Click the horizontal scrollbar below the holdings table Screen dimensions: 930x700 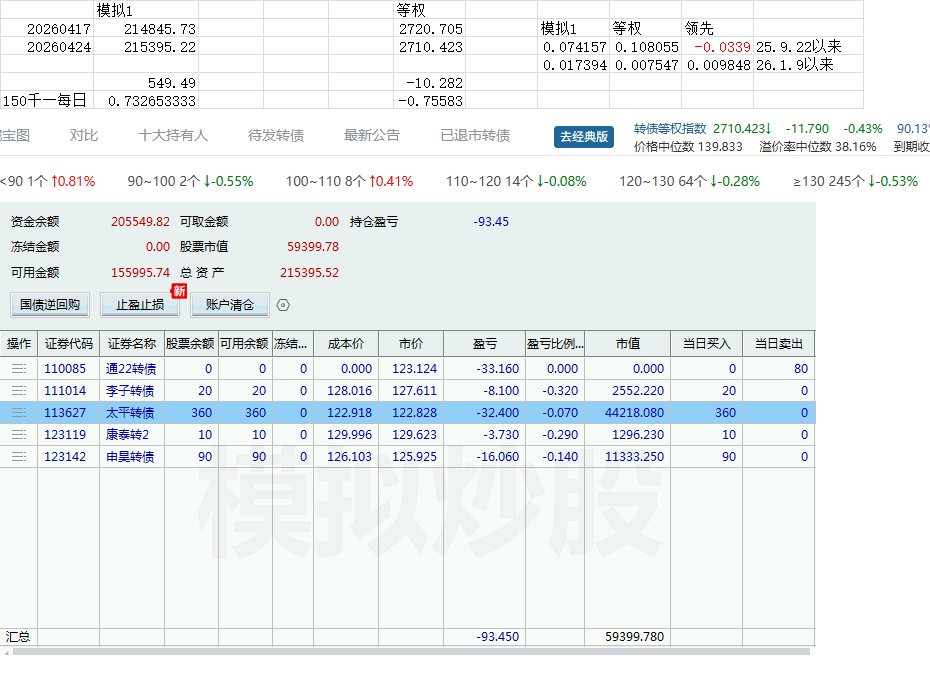[411, 651]
